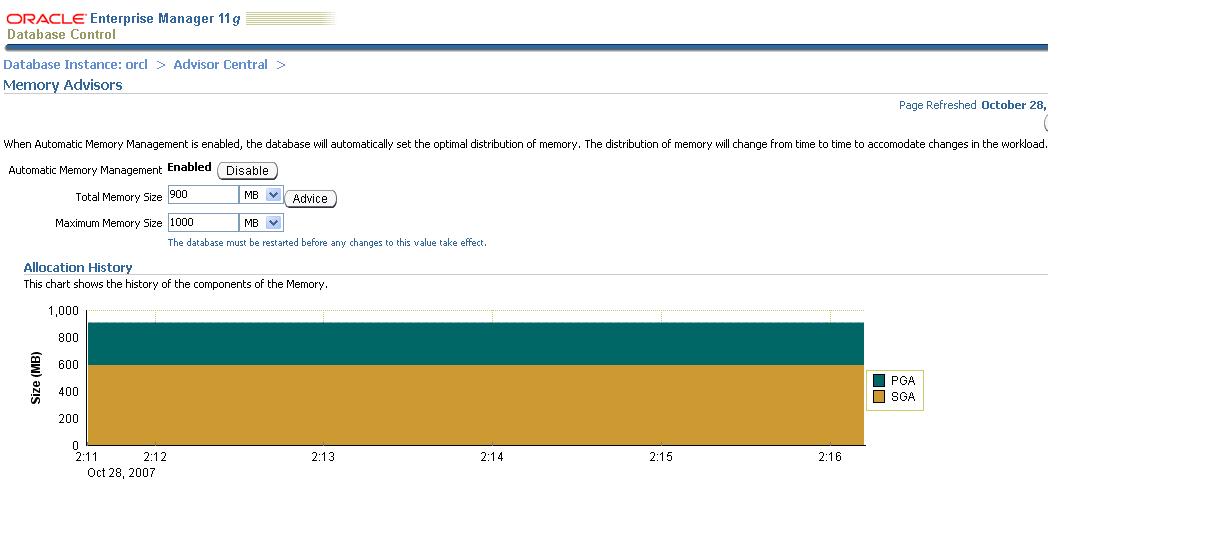Screen dimensions: 1218x550
Task: Click the 2:13 time axis label
Action: (x=322, y=457)
